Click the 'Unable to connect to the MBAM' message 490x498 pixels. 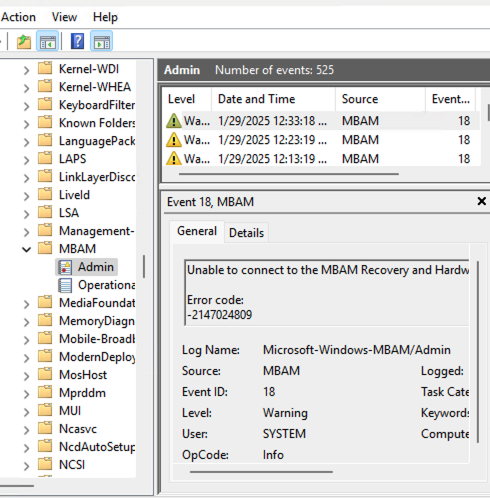pos(328,270)
